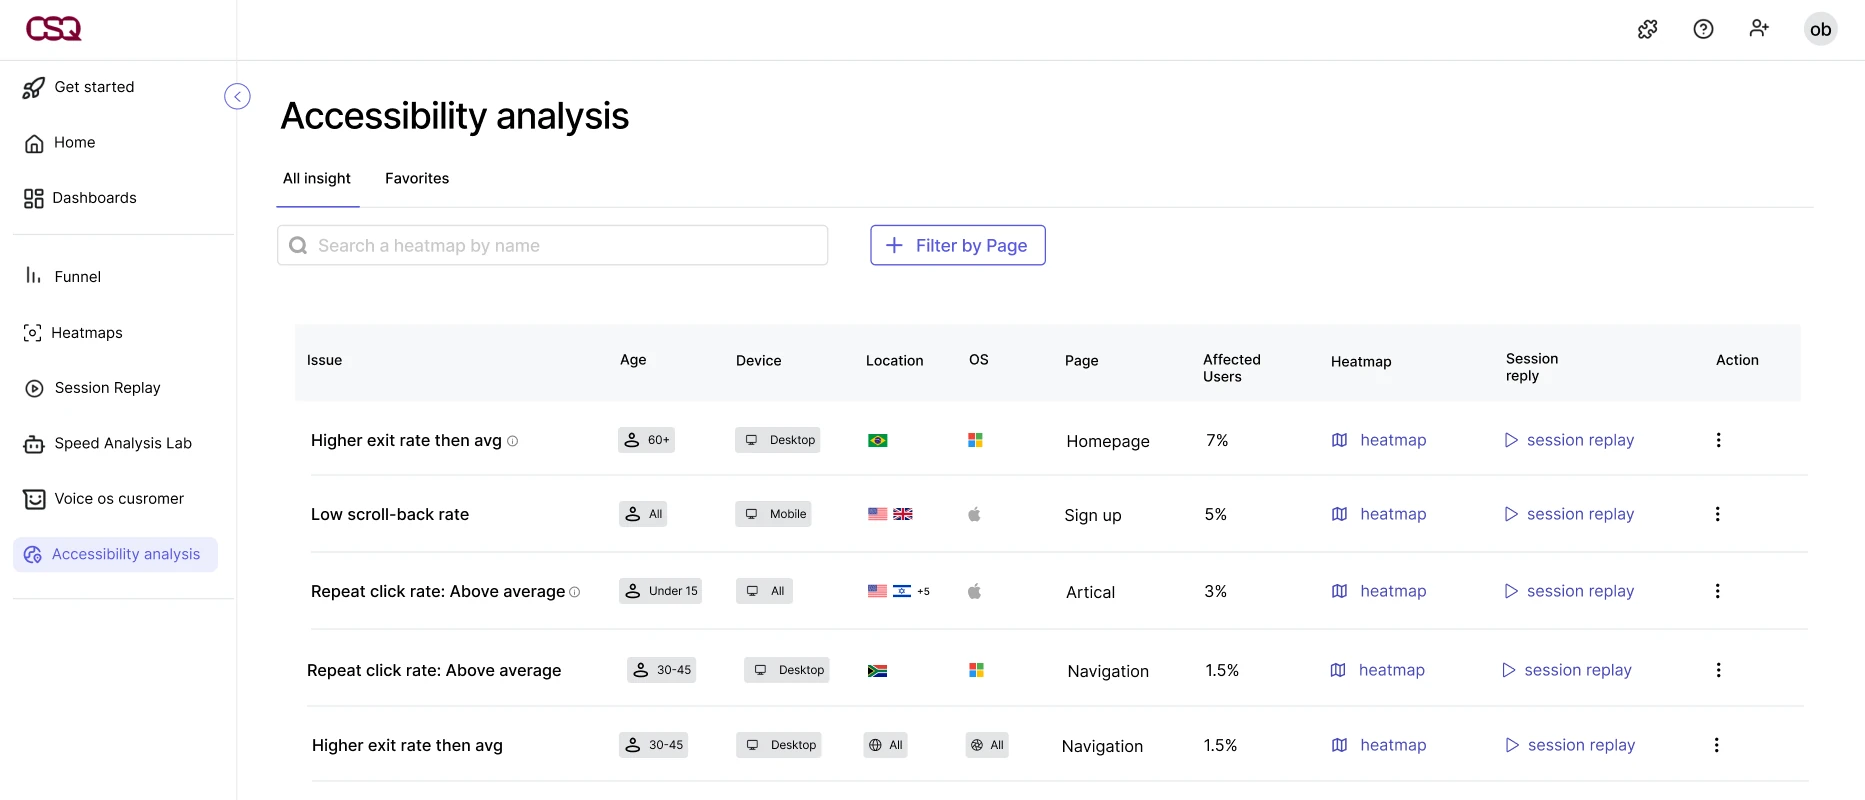Click the Under 15 age chip

(660, 591)
